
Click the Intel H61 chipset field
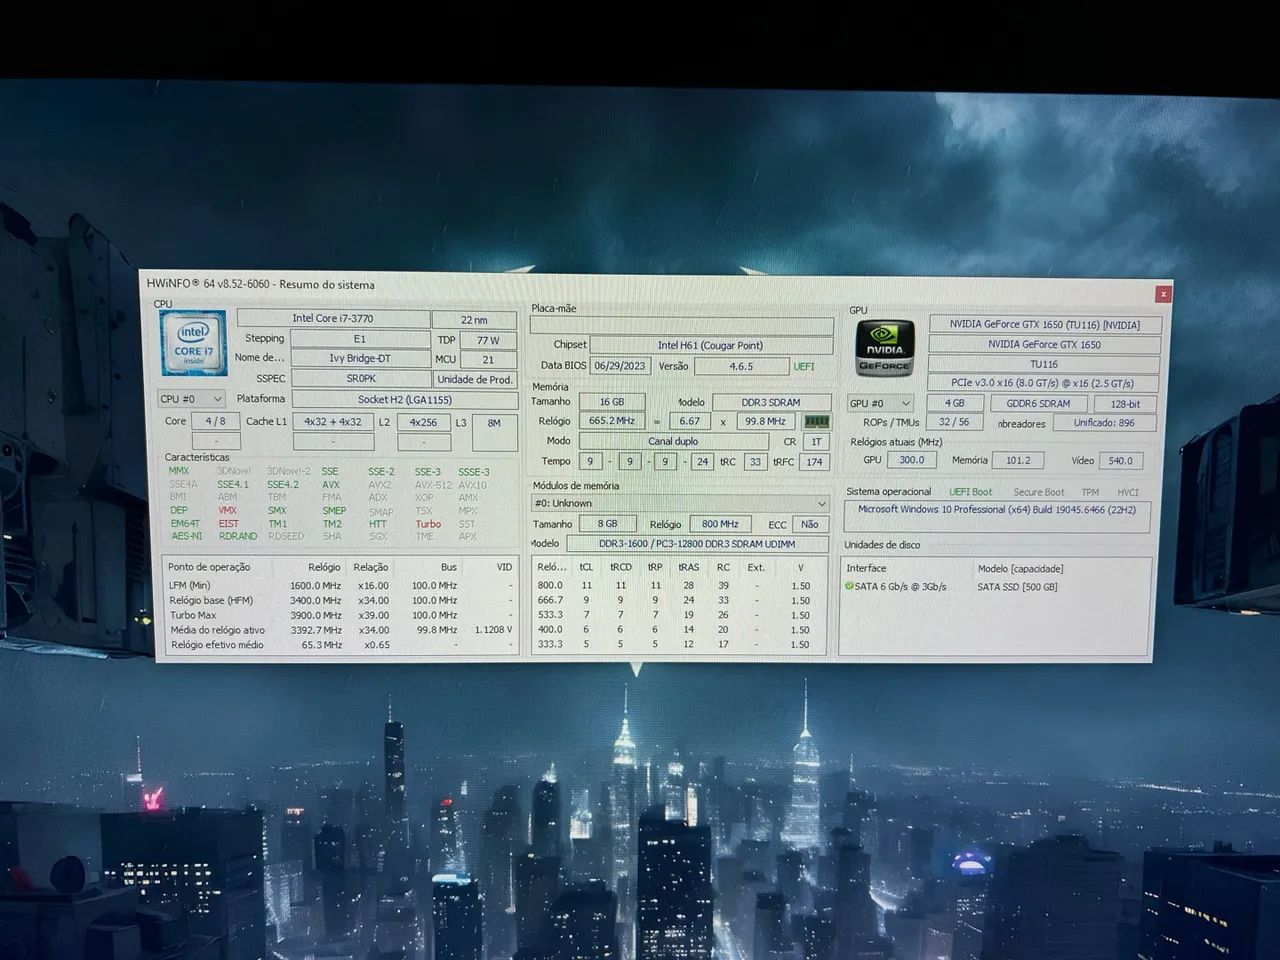(x=710, y=345)
